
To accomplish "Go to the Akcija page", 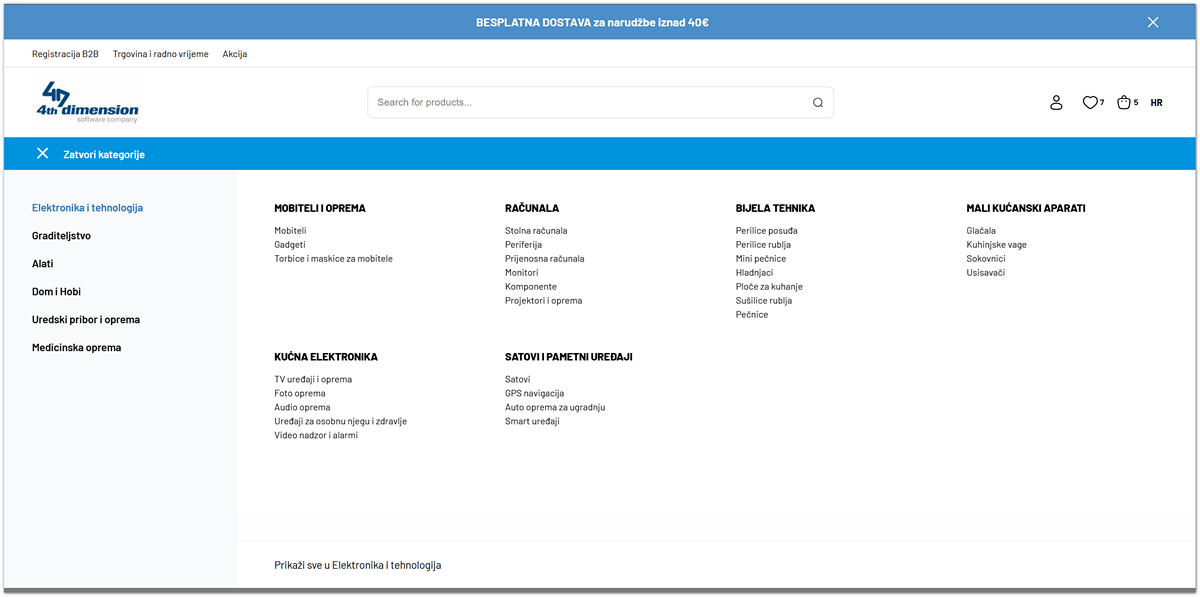I will (235, 54).
